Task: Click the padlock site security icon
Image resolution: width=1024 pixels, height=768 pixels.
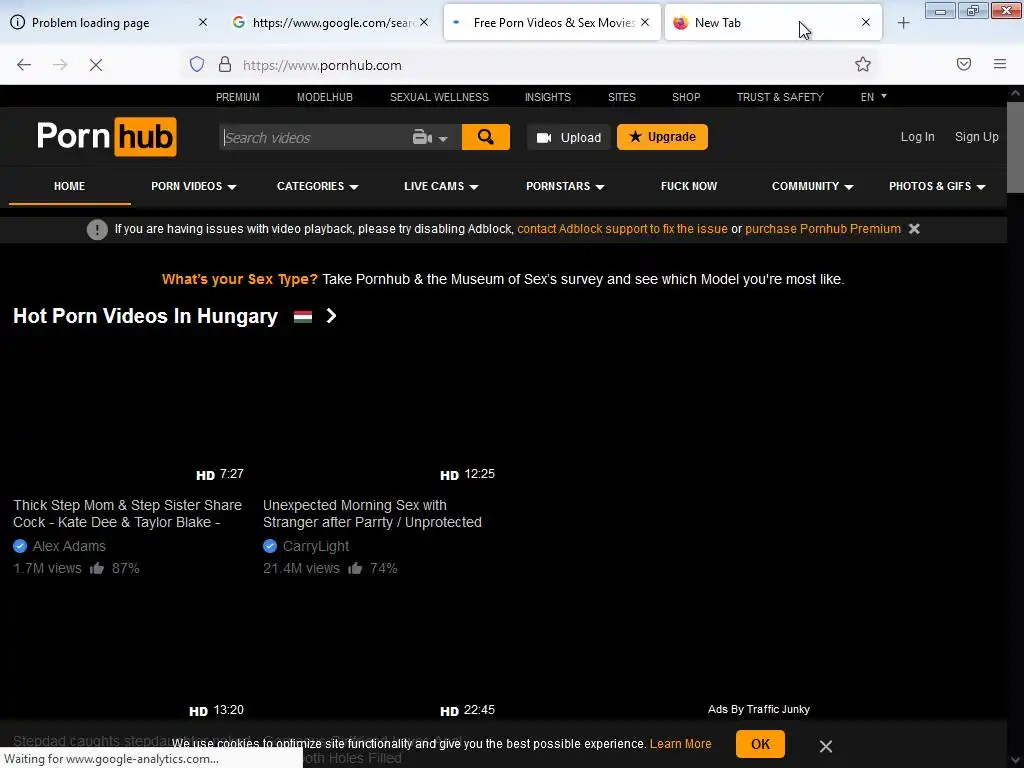Action: pyautogui.click(x=225, y=64)
